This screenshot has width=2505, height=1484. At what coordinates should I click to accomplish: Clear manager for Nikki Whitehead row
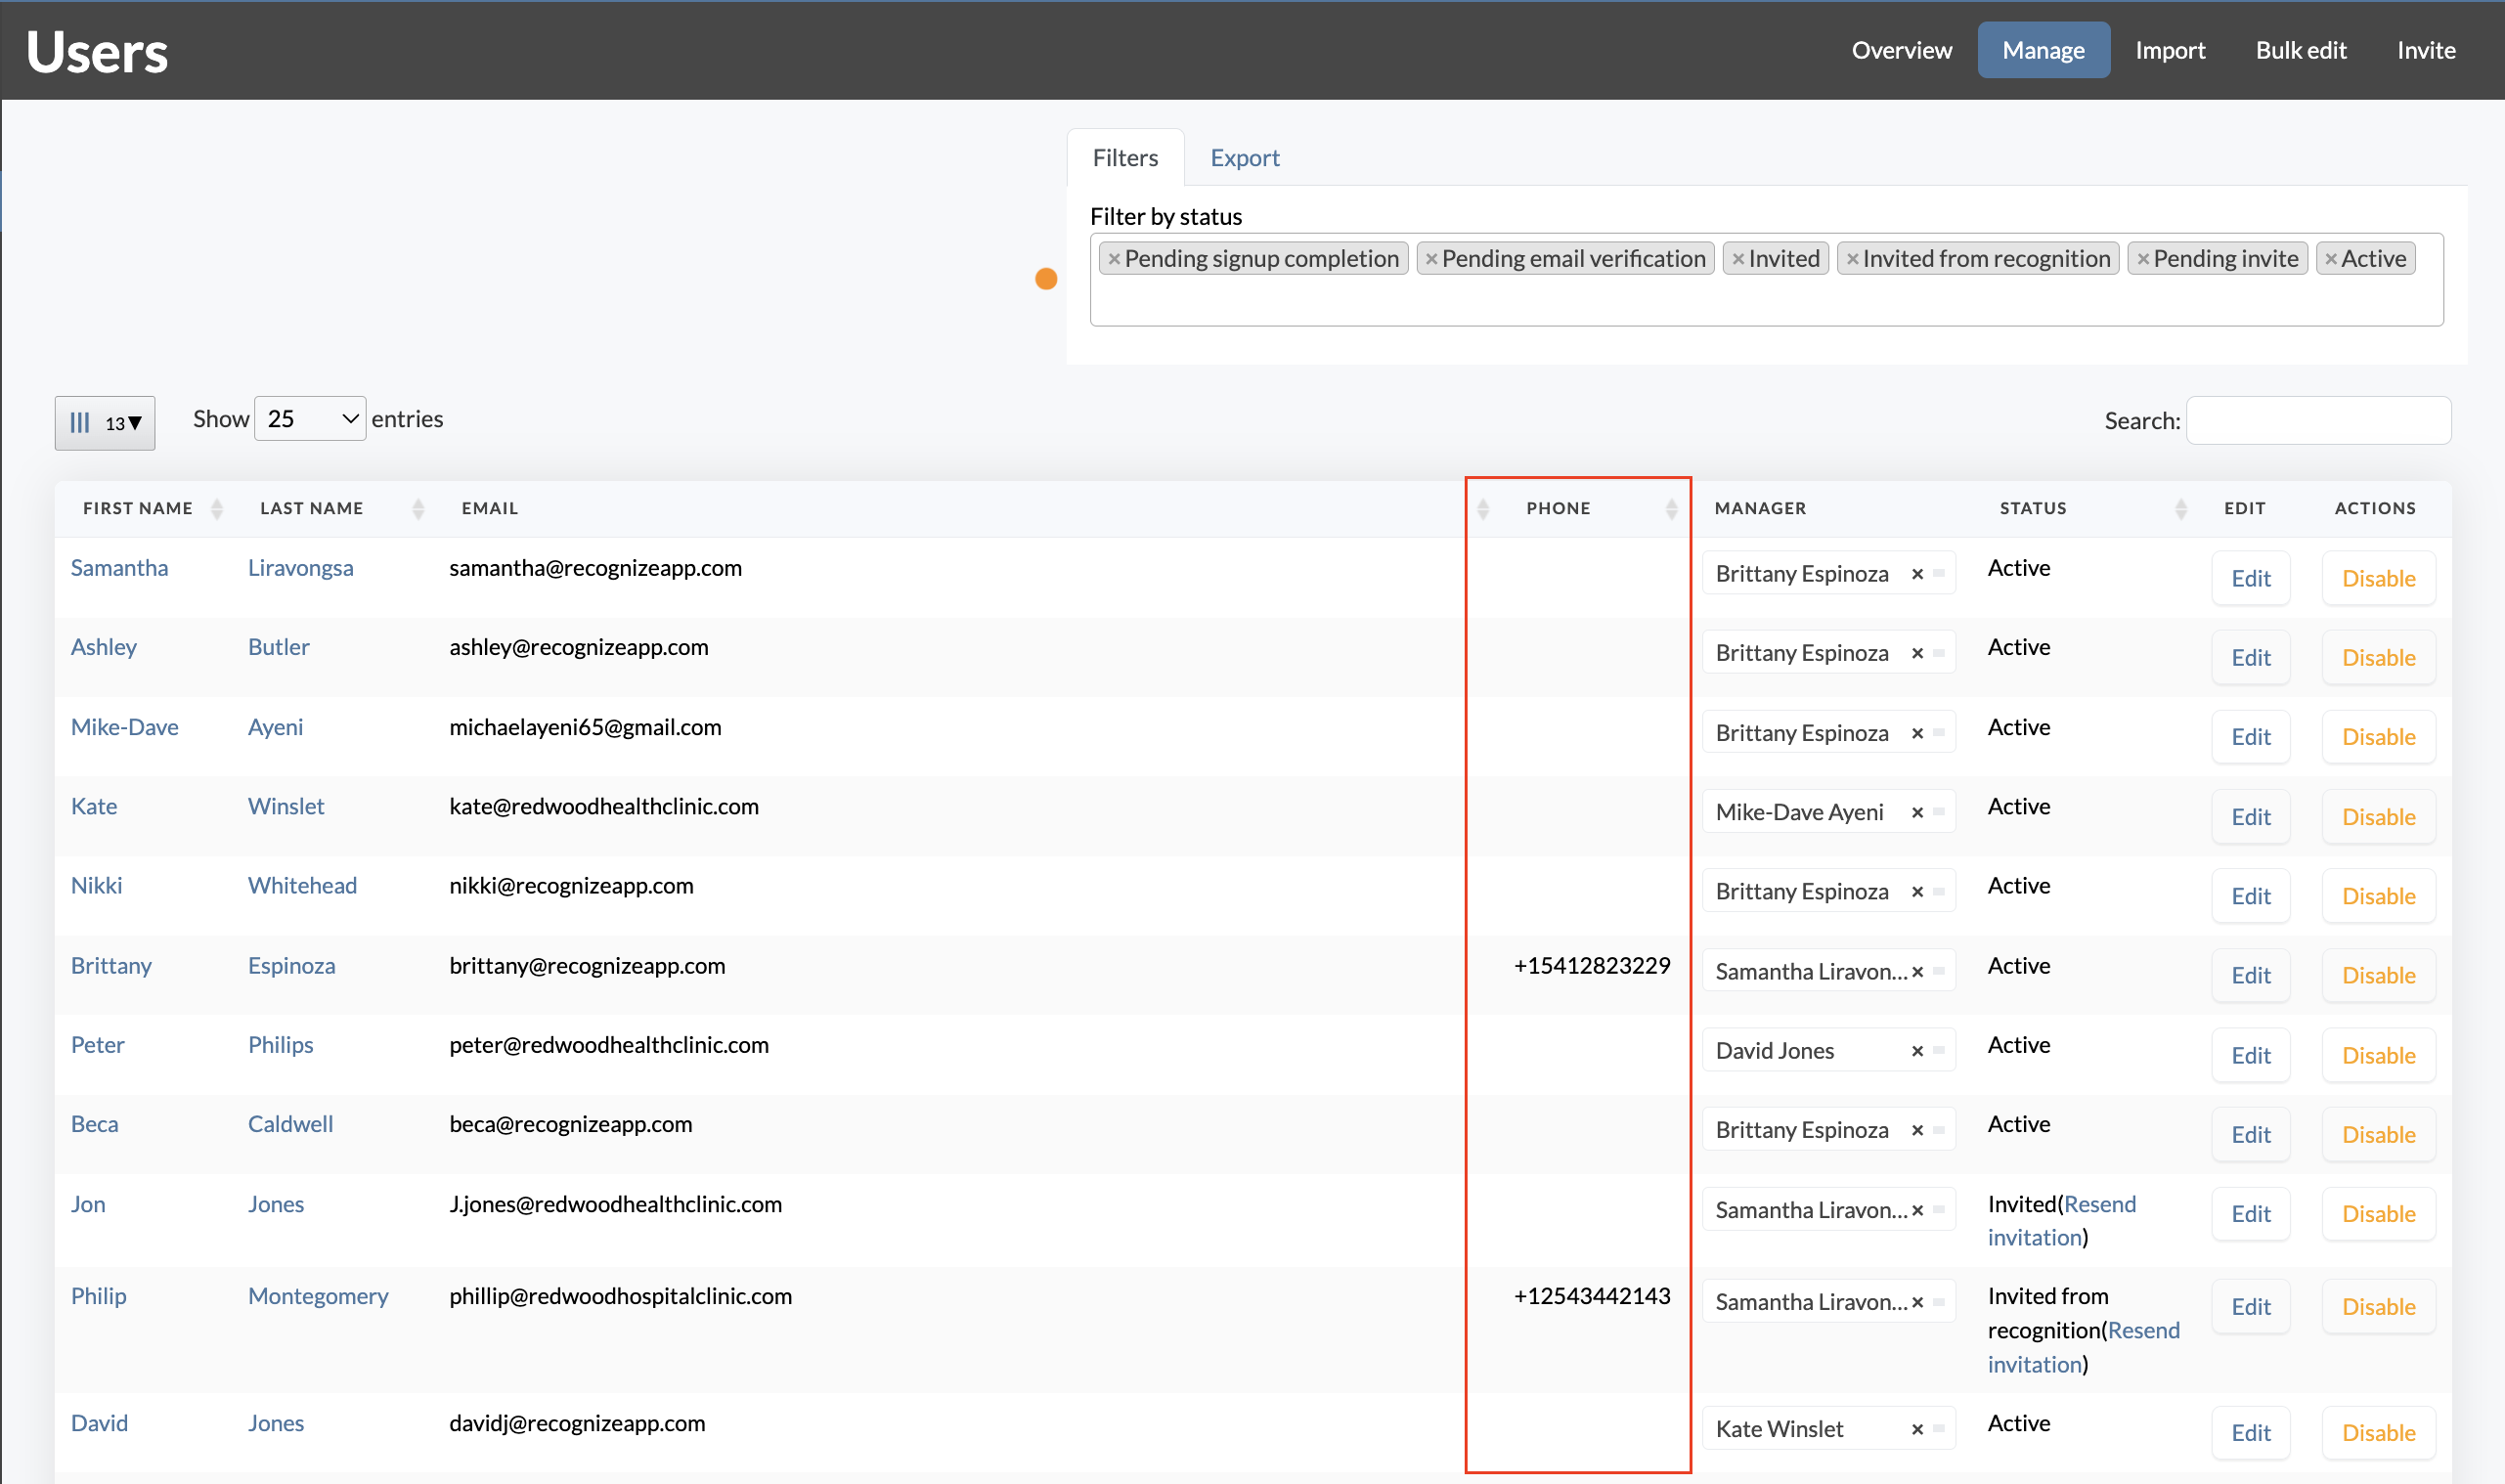pyautogui.click(x=1917, y=891)
